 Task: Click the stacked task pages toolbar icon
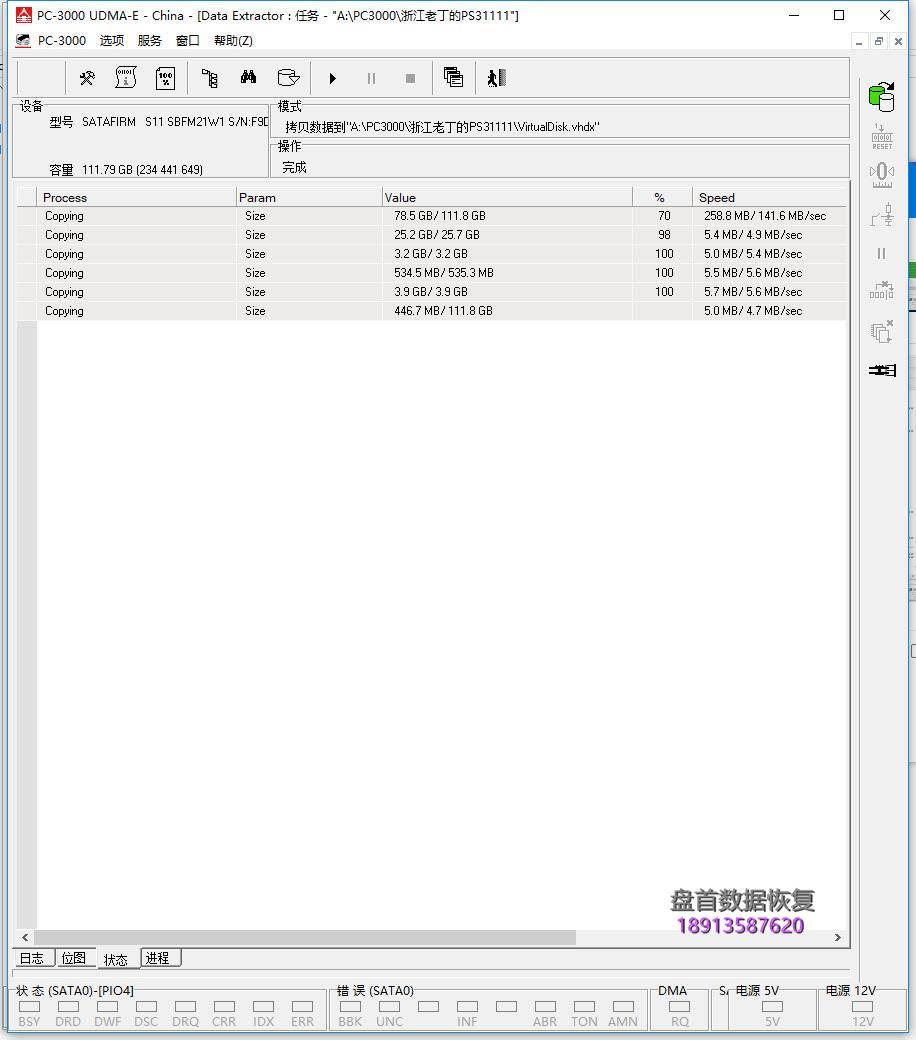453,78
